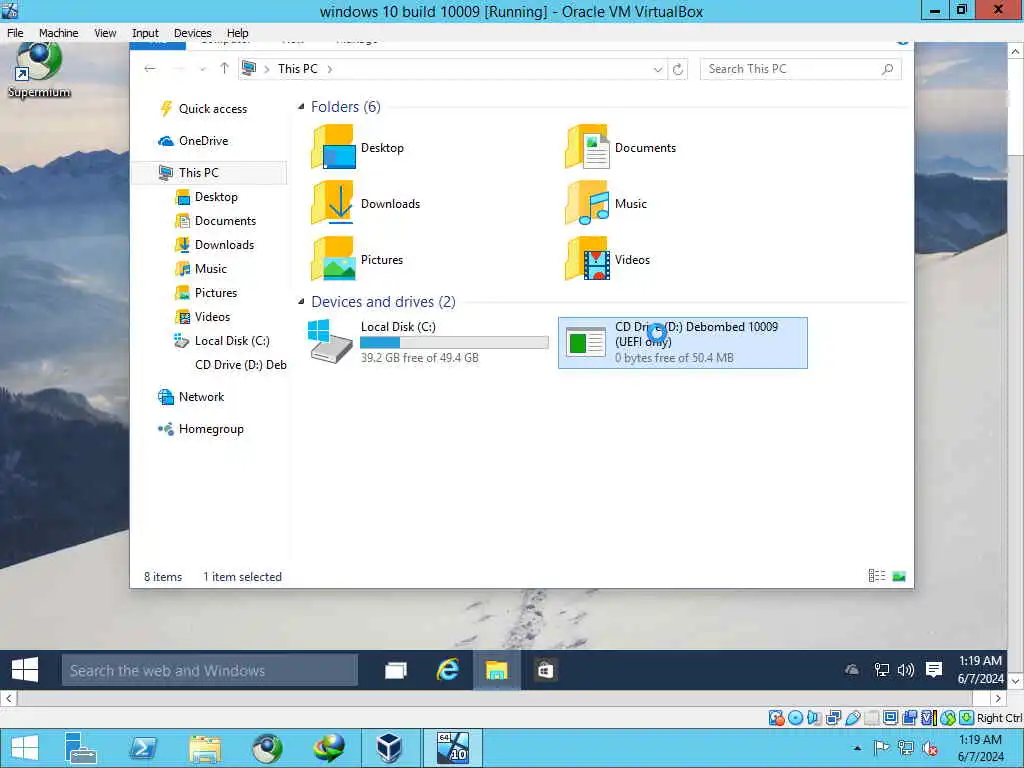Go back in File Explorer
1024x768 pixels.
point(150,69)
